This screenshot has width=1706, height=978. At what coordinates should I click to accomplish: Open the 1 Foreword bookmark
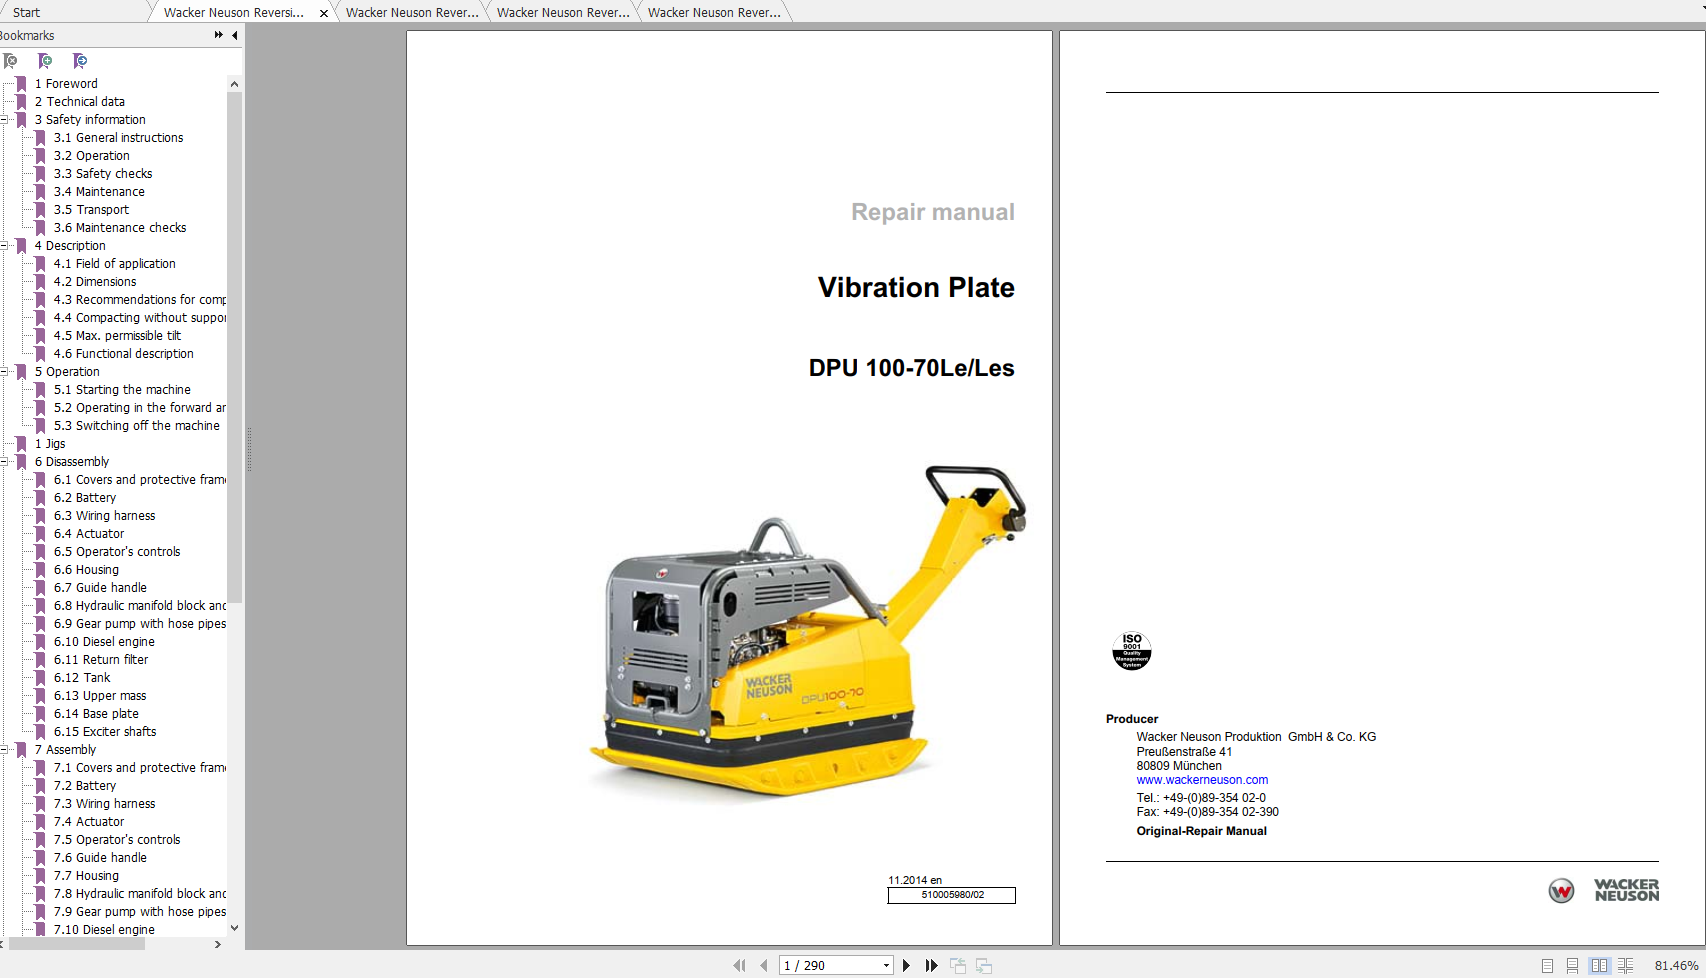click(66, 84)
